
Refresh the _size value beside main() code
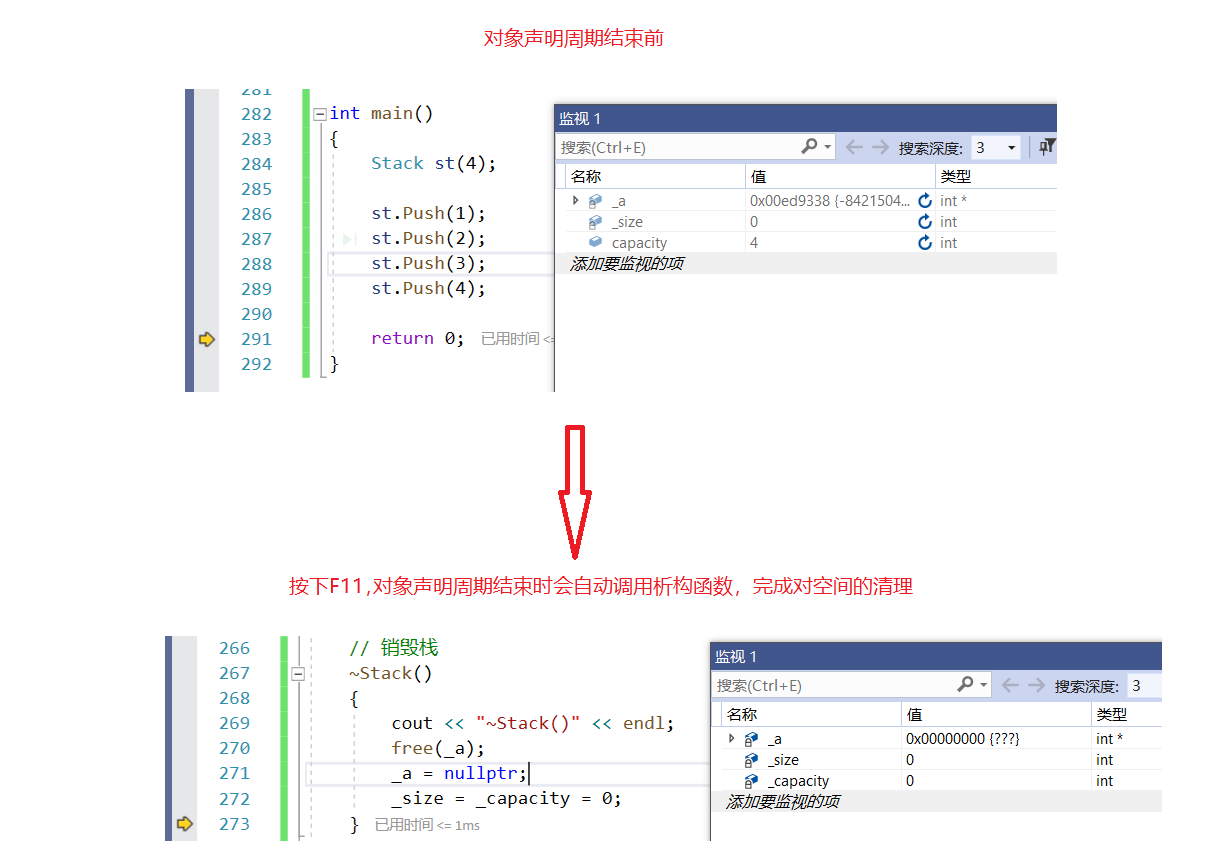[925, 222]
